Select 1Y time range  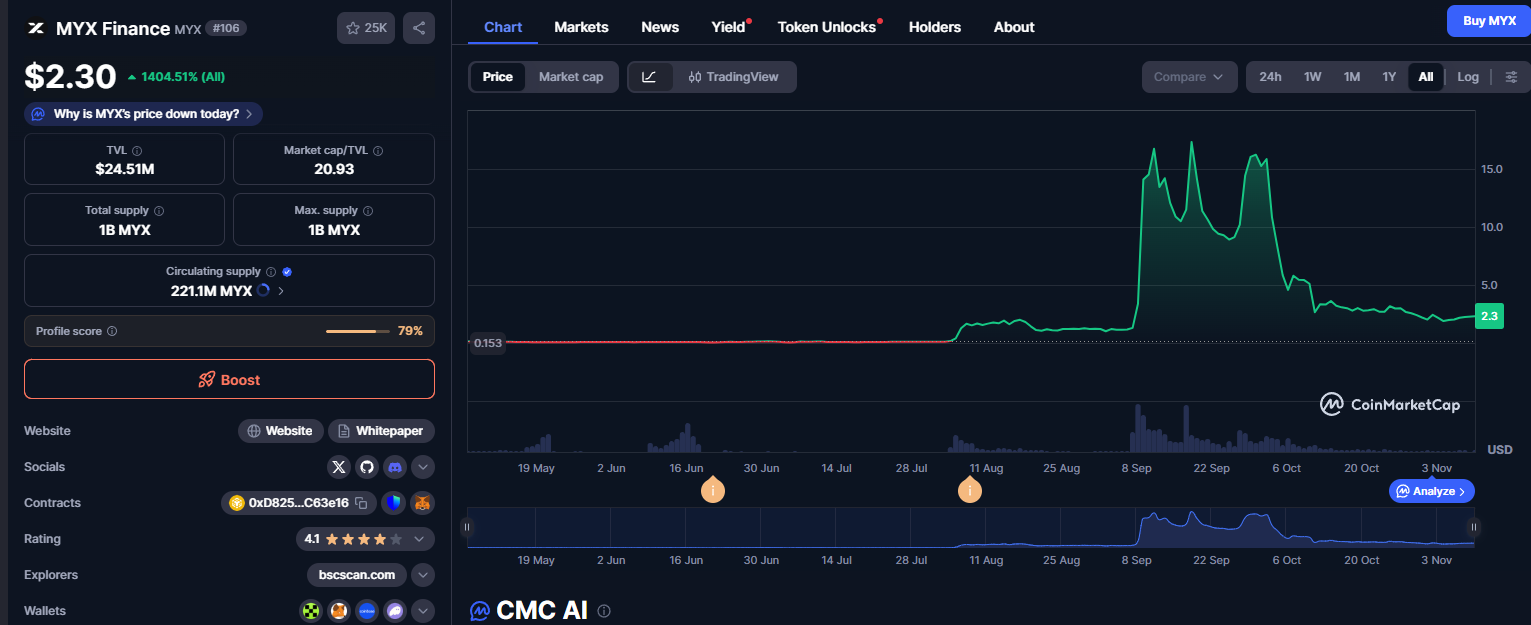click(x=1389, y=77)
